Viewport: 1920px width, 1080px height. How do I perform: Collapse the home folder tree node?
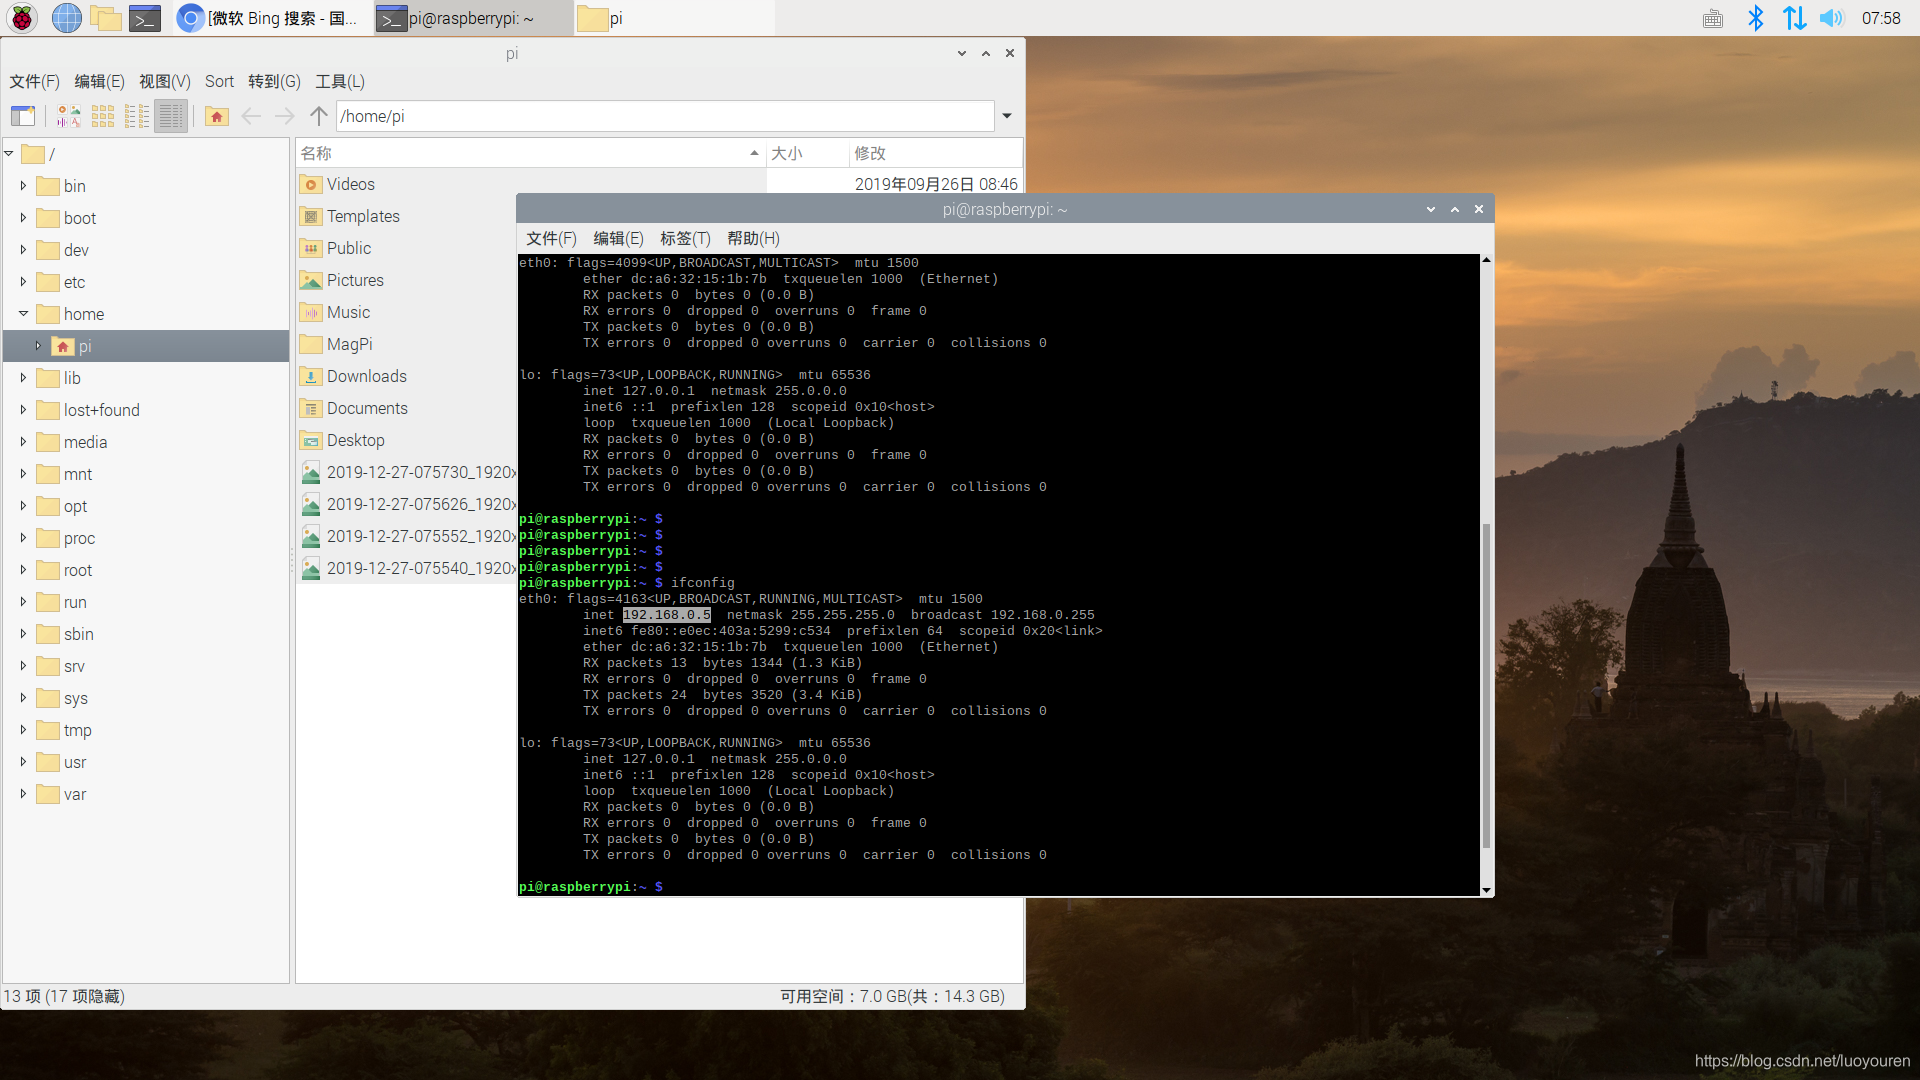pos(23,314)
